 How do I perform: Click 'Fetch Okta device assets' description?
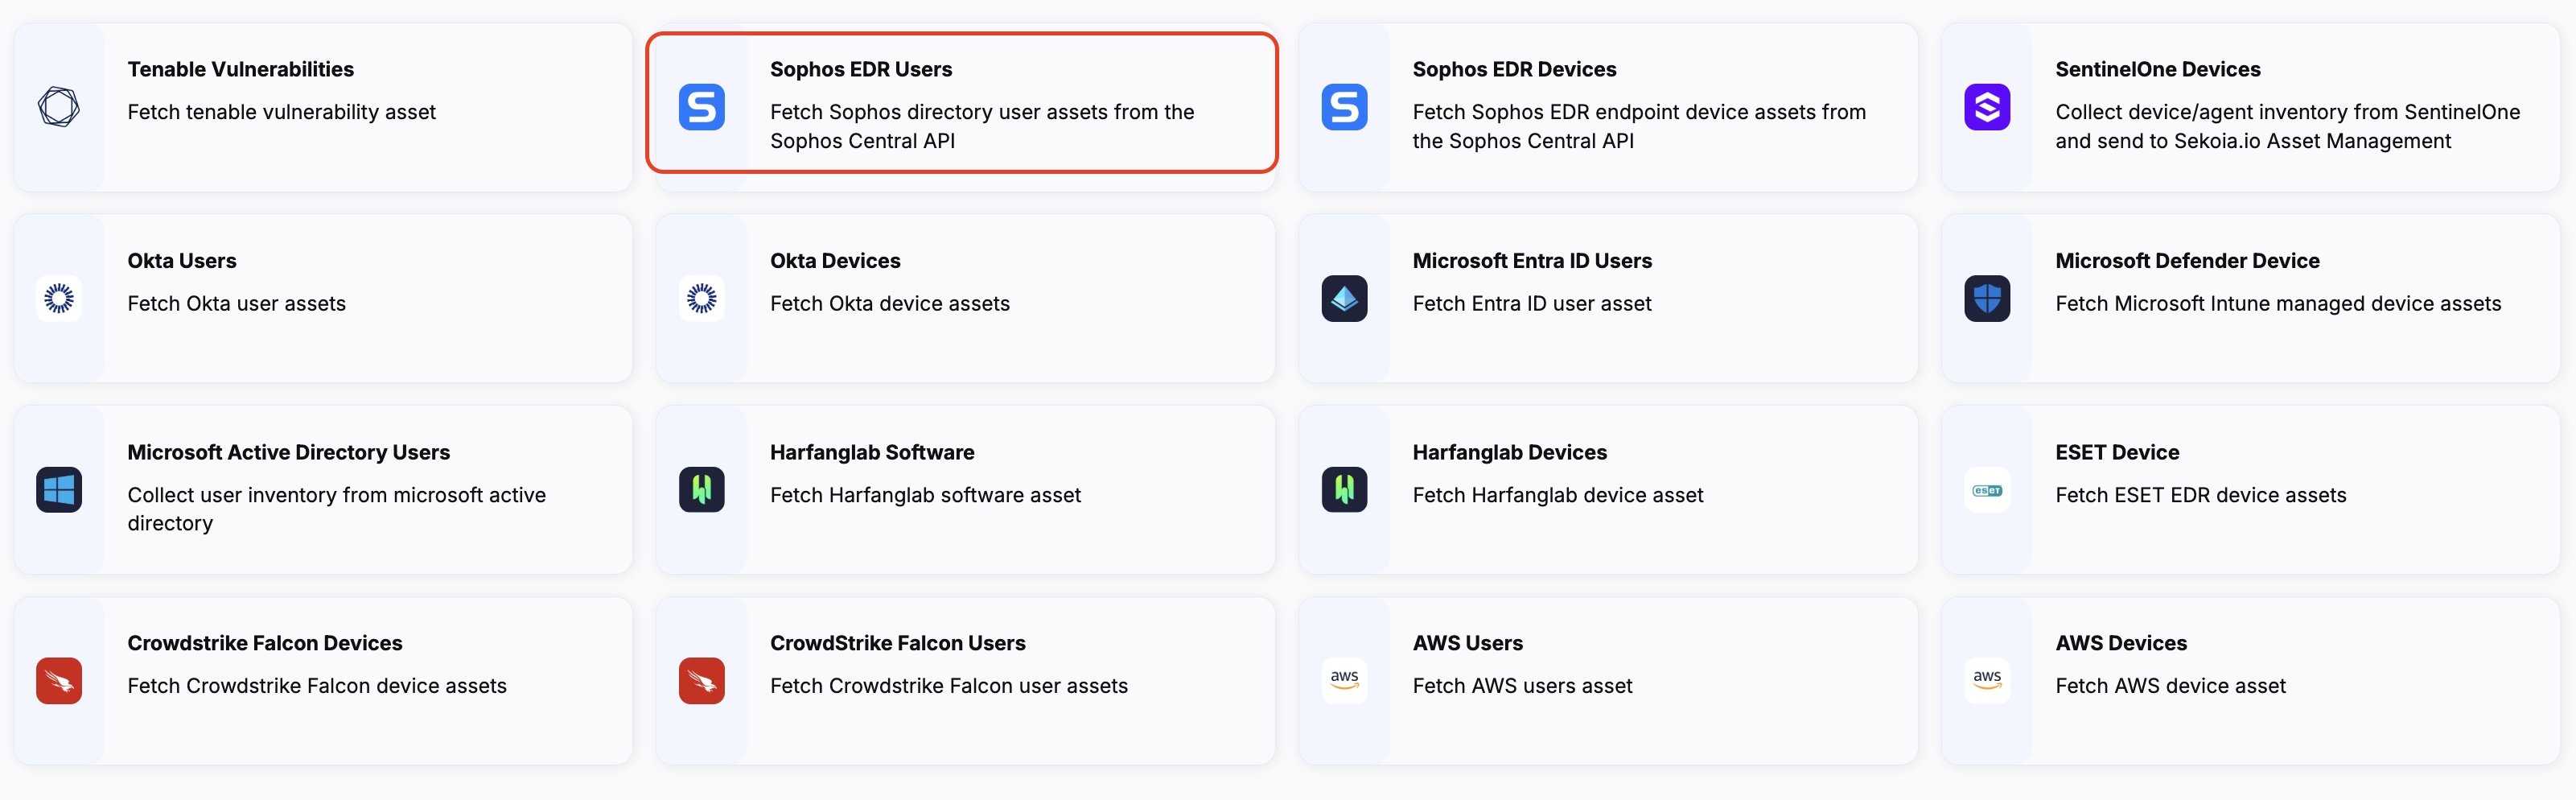[x=889, y=303]
